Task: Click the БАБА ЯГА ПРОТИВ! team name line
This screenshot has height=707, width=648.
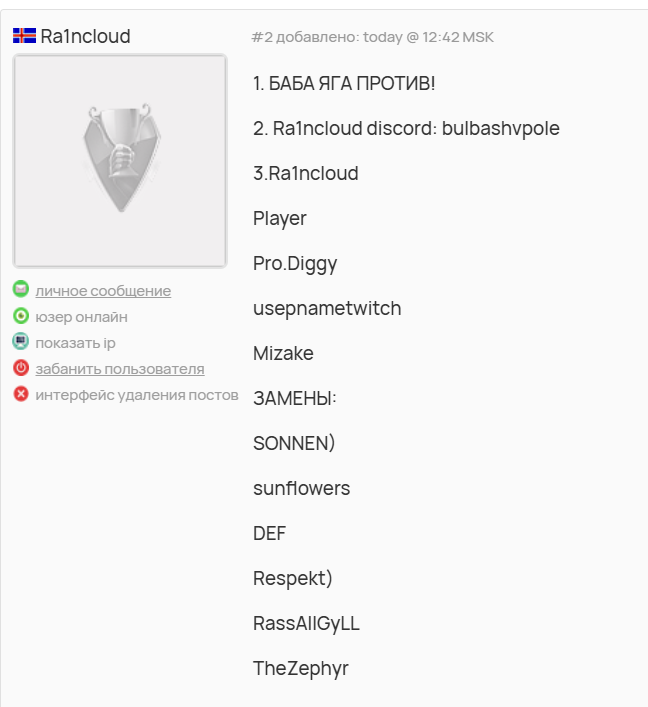Action: pos(344,83)
